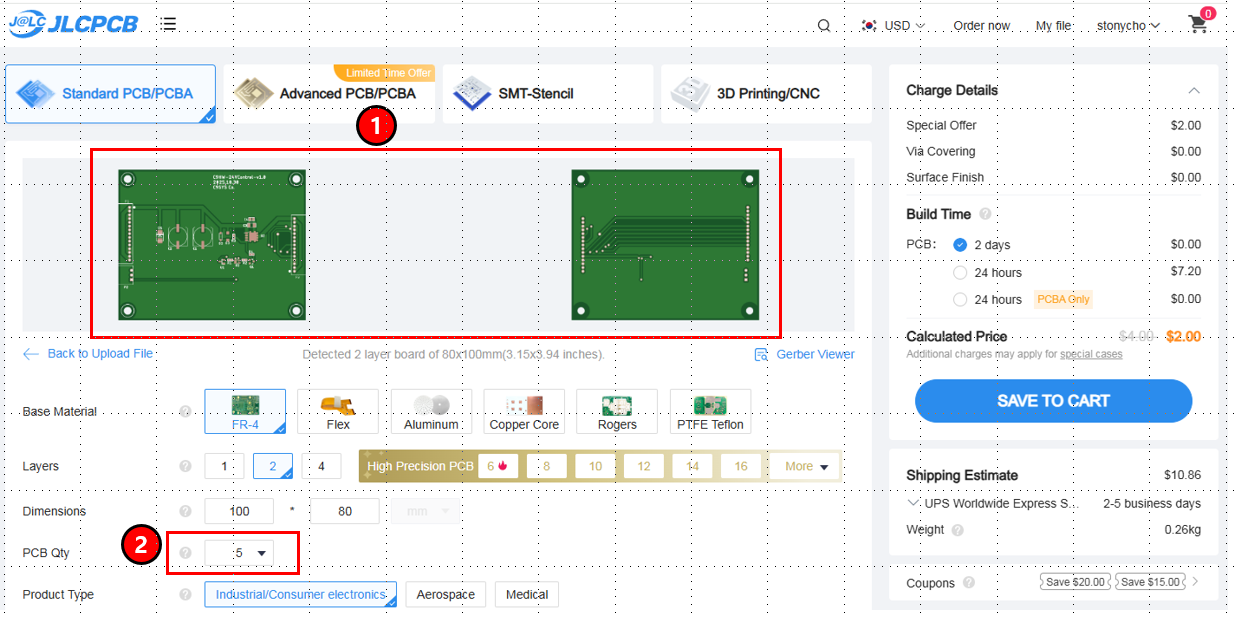1238x619 pixels.
Task: Click the Save $20.00 coupon
Action: click(1075, 582)
